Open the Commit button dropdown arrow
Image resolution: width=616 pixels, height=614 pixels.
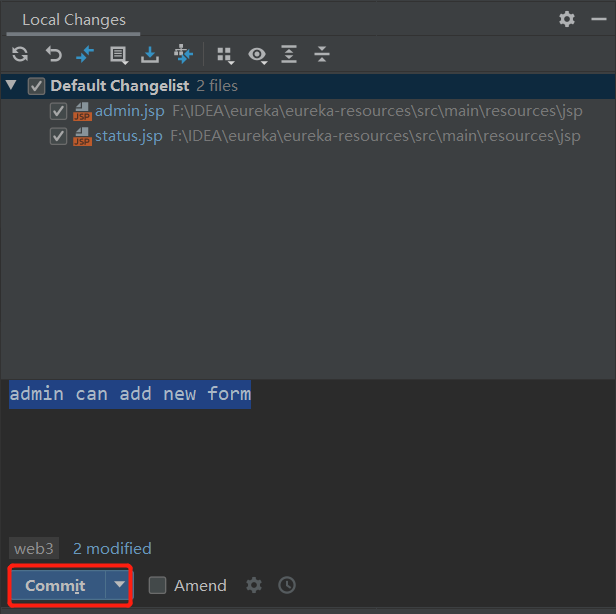click(x=119, y=585)
